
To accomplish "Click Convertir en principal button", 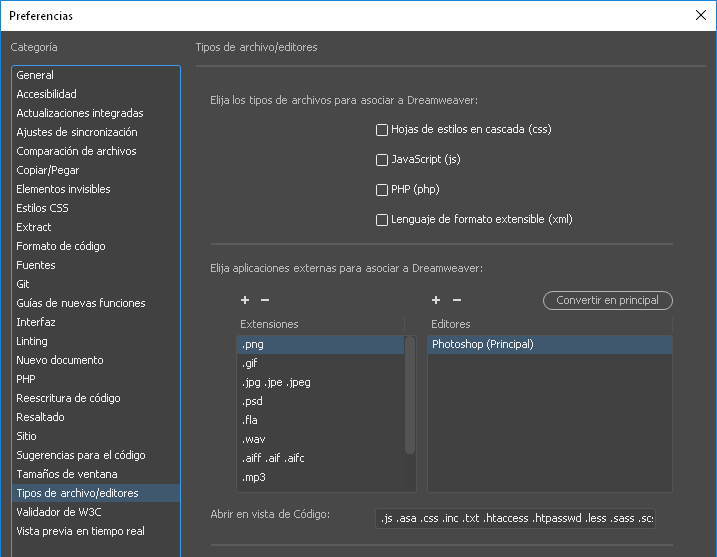I will (x=608, y=300).
